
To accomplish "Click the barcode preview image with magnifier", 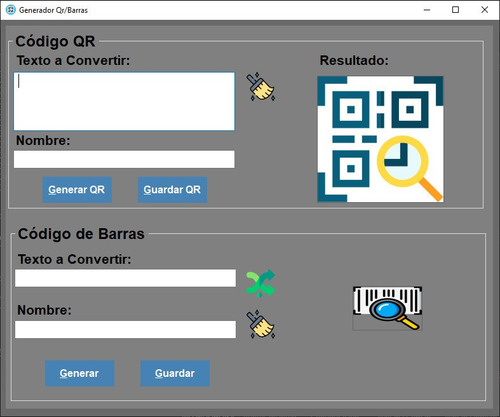I will click(x=387, y=308).
